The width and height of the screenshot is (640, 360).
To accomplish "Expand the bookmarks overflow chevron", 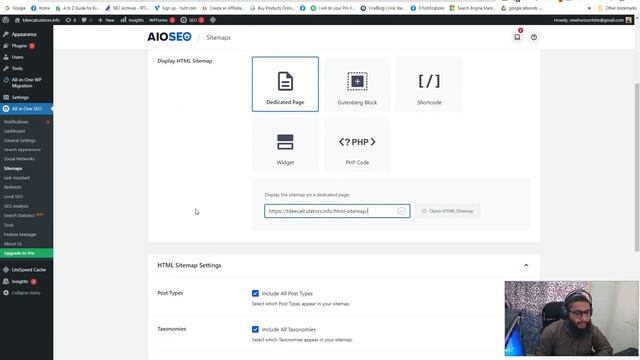I will tap(589, 8).
